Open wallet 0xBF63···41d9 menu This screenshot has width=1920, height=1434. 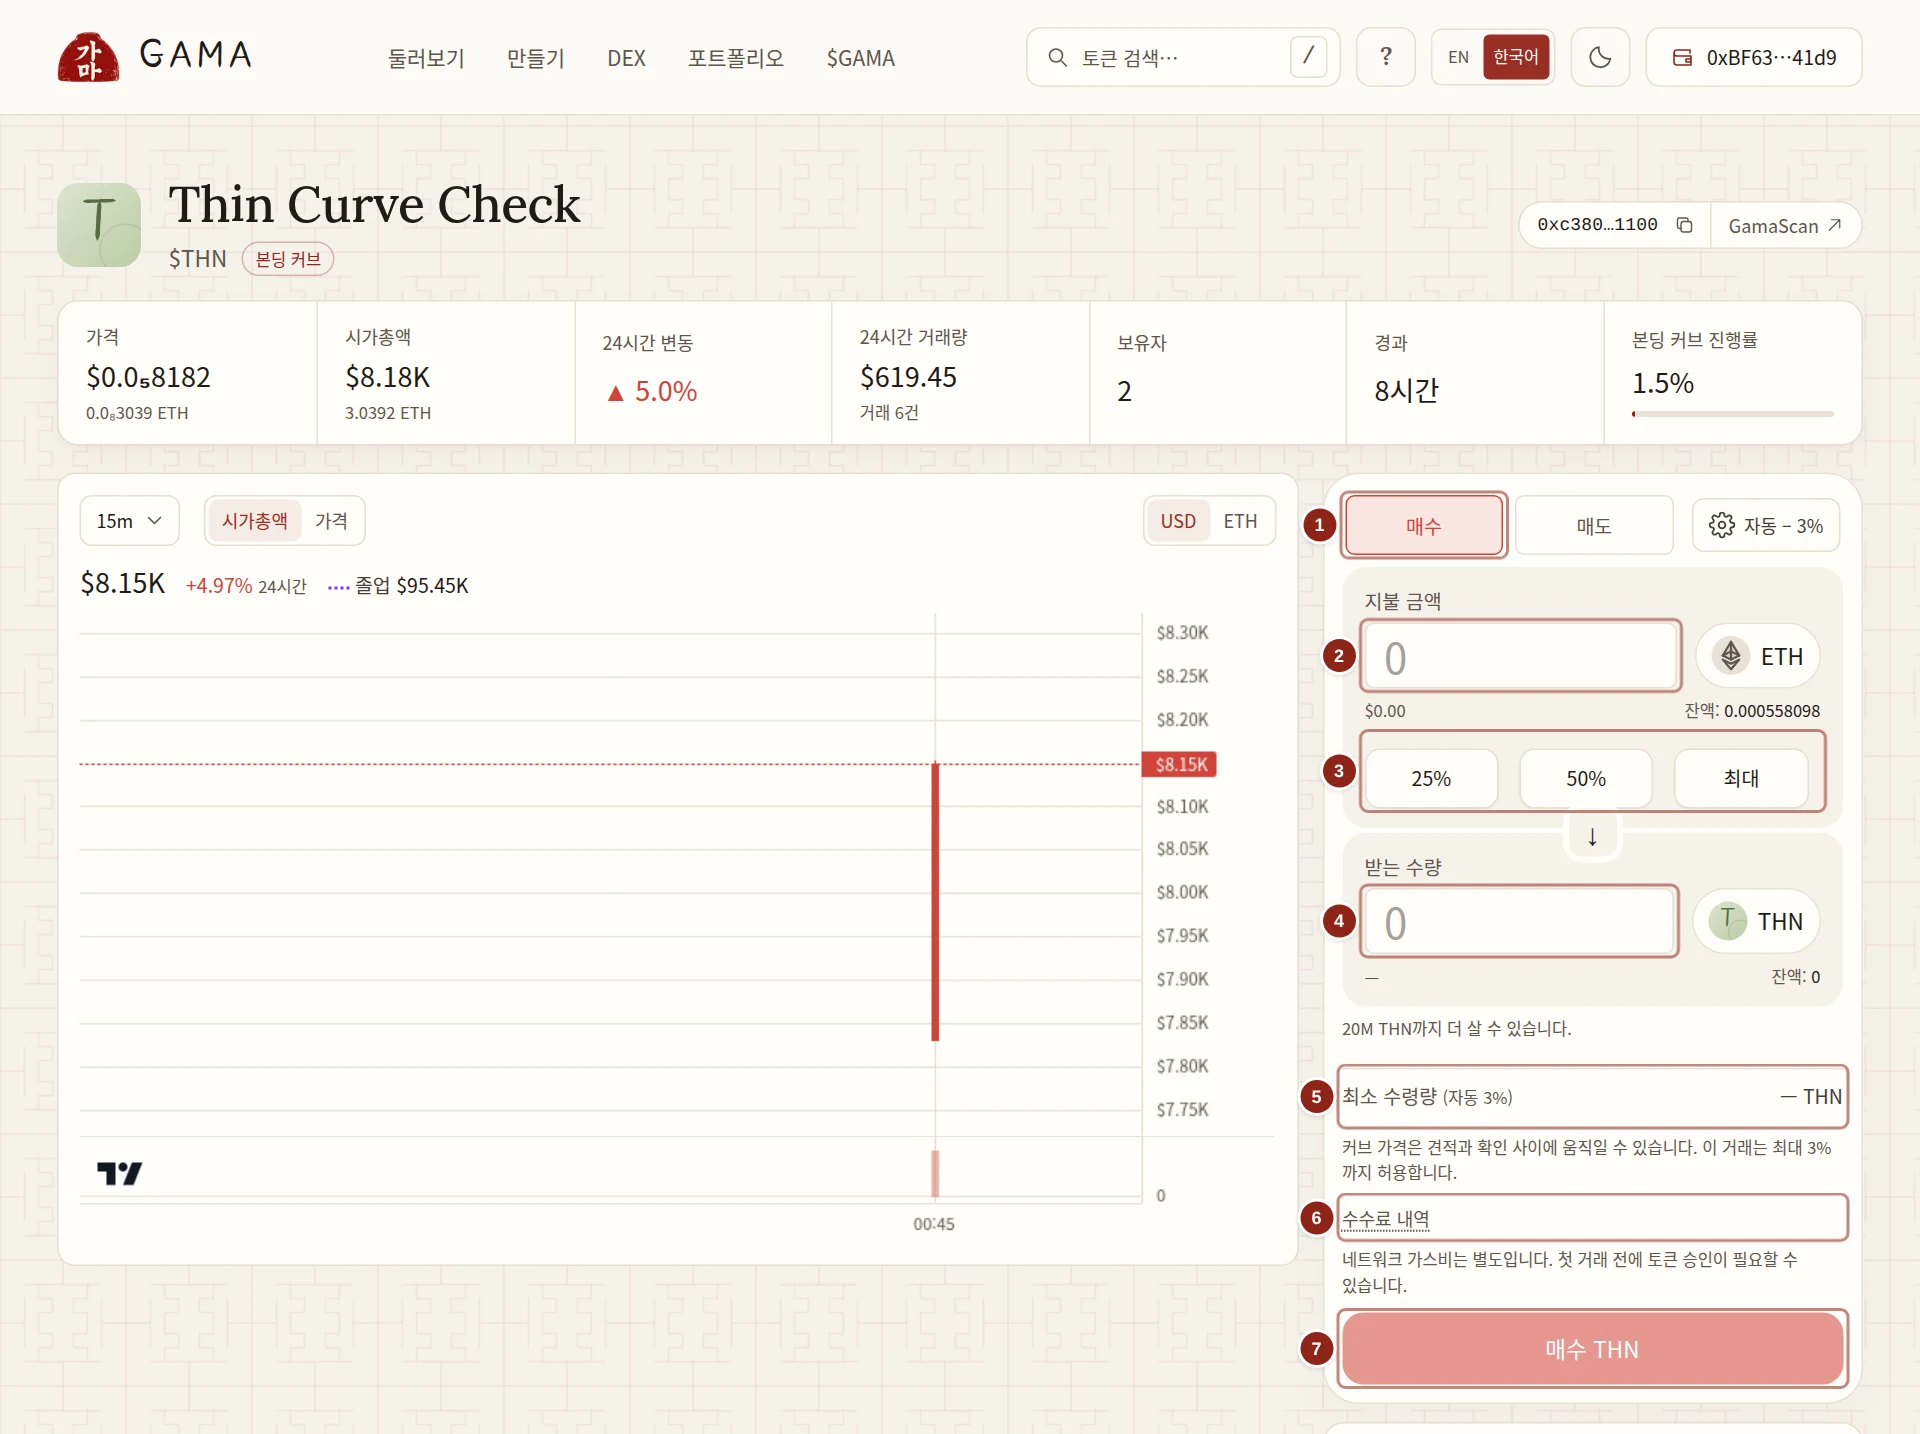pyautogui.click(x=1754, y=57)
